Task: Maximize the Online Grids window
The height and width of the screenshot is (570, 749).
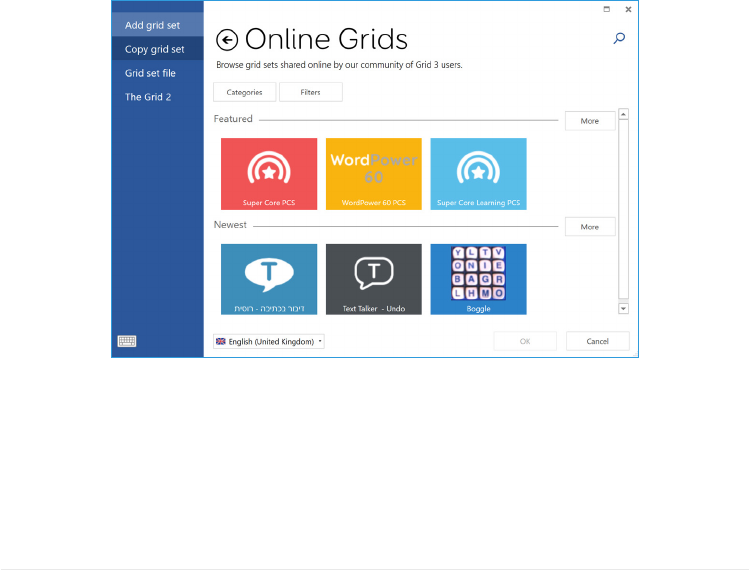Action: [607, 9]
